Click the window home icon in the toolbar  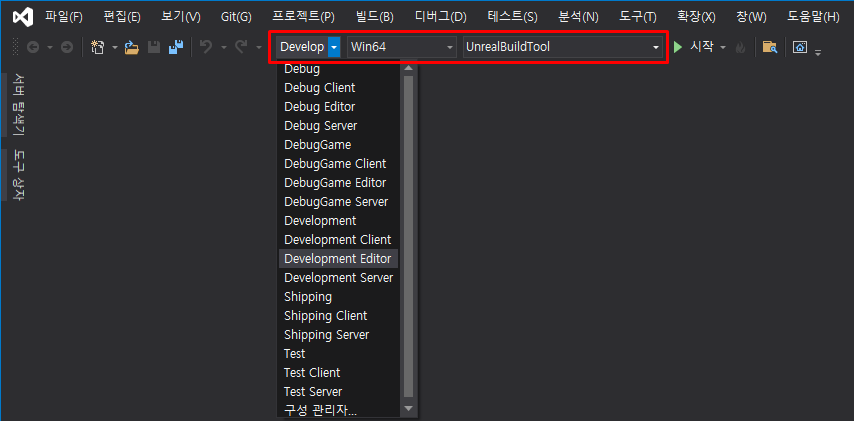[800, 47]
